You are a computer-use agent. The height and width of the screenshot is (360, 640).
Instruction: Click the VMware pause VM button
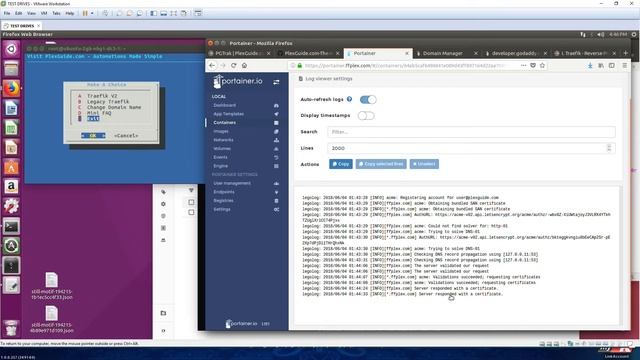[85, 13]
